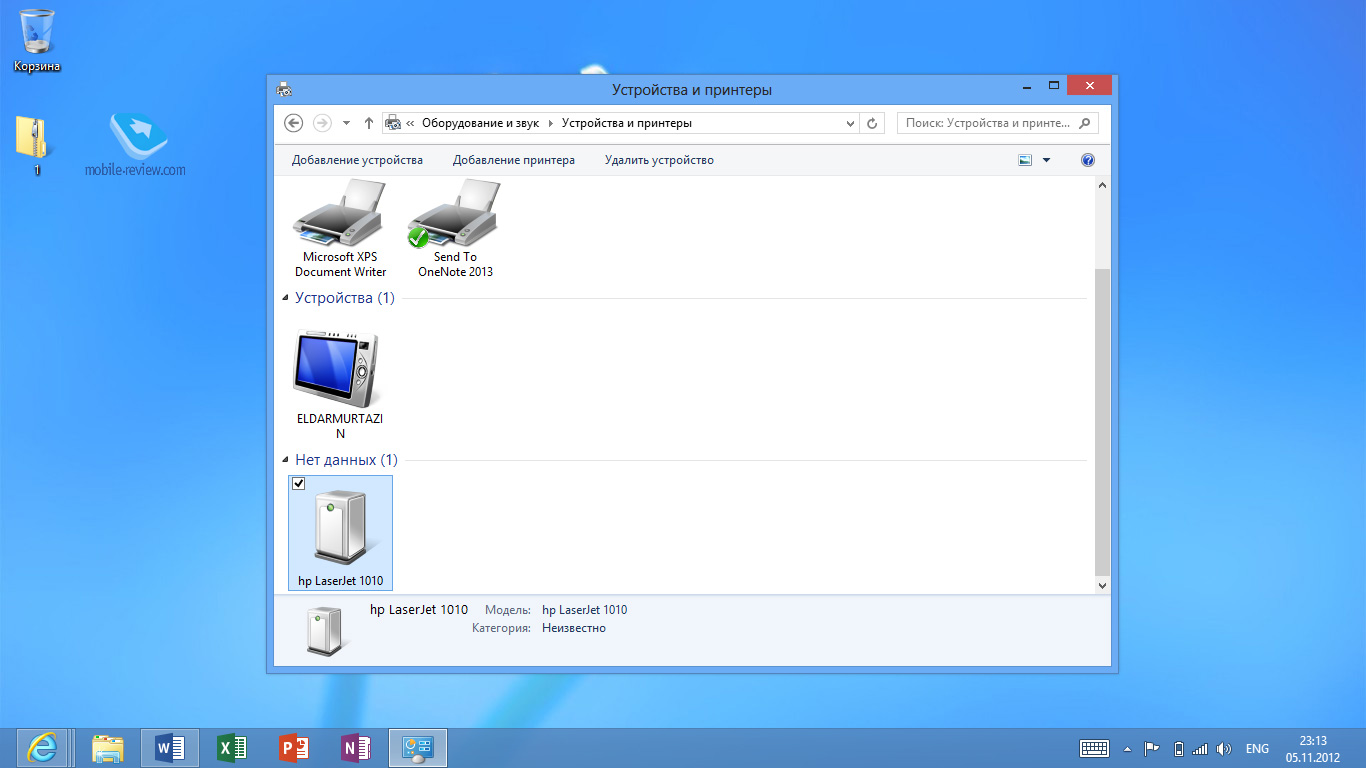
Task: Refresh the Devices and Printers view
Action: point(872,124)
